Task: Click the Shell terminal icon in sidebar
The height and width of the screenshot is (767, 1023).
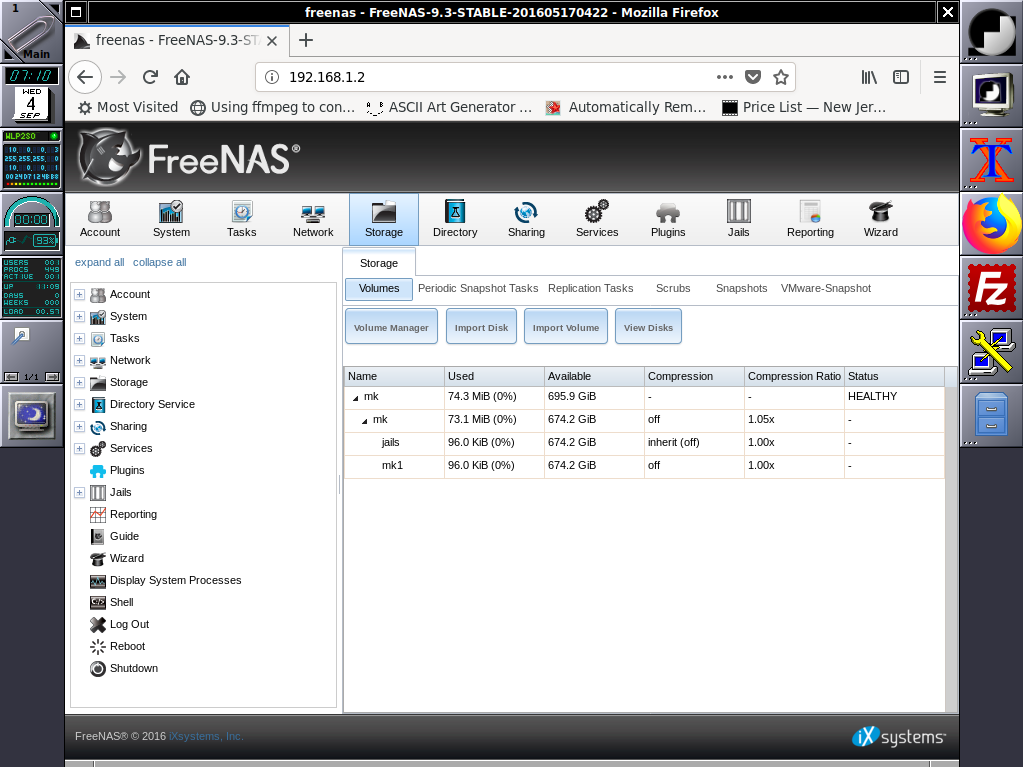Action: click(x=98, y=603)
